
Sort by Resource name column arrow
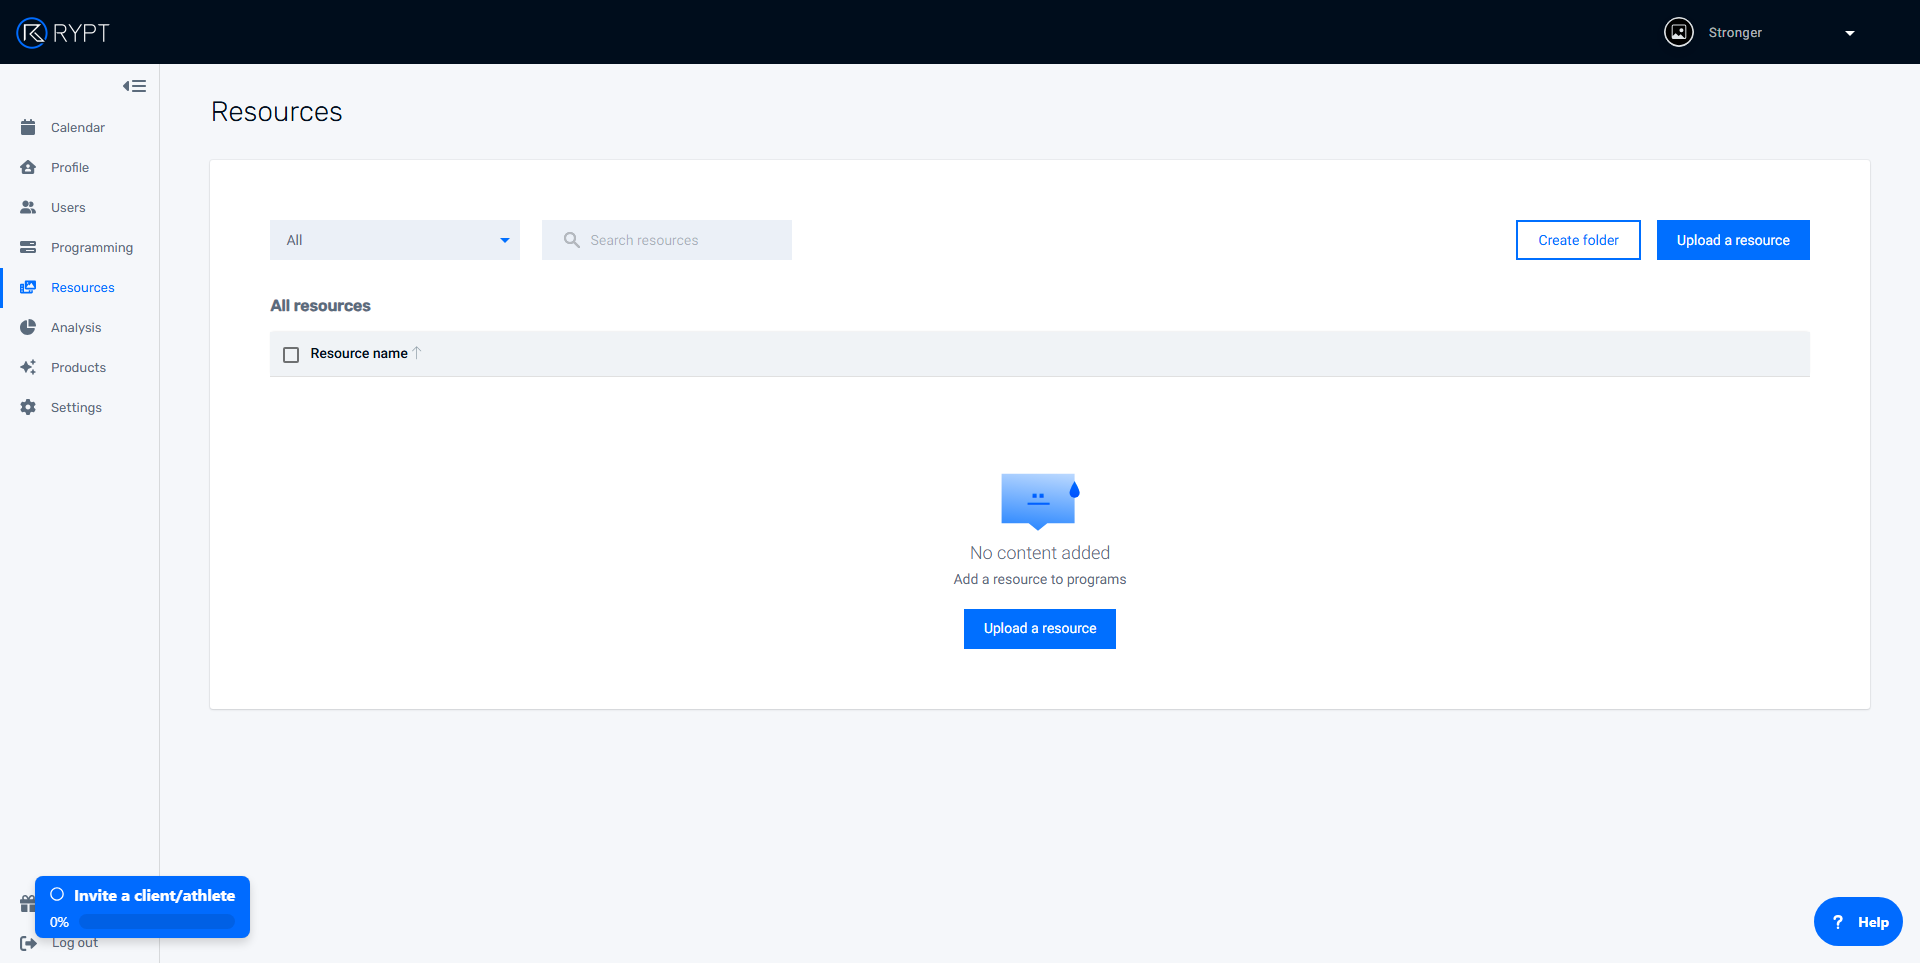(x=417, y=353)
